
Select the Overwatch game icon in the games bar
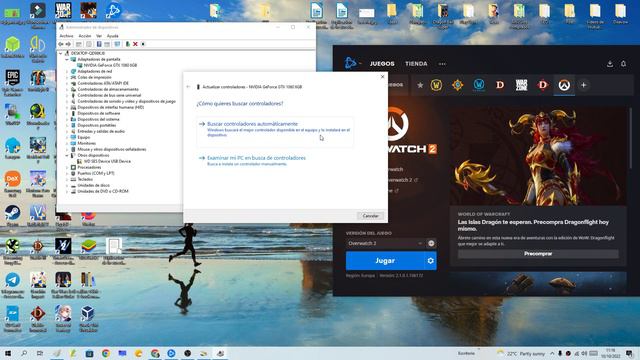[564, 85]
